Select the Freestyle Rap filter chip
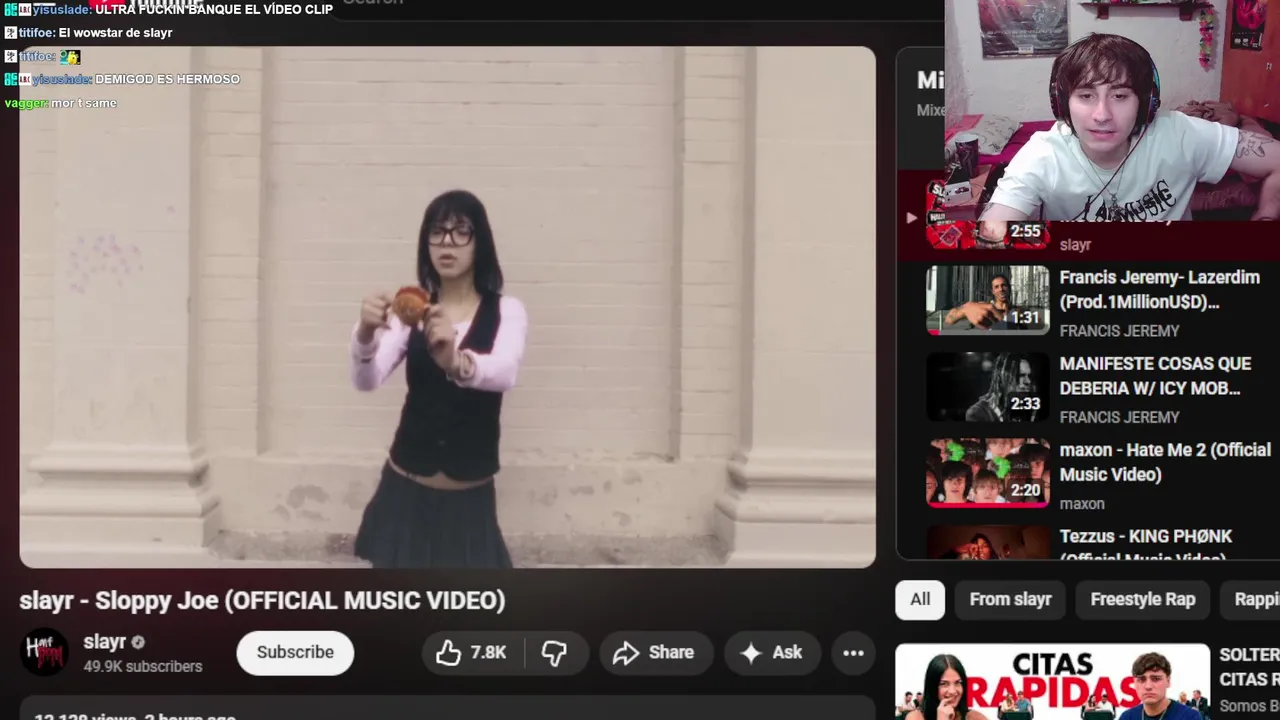Viewport: 1280px width, 720px height. coord(1143,600)
